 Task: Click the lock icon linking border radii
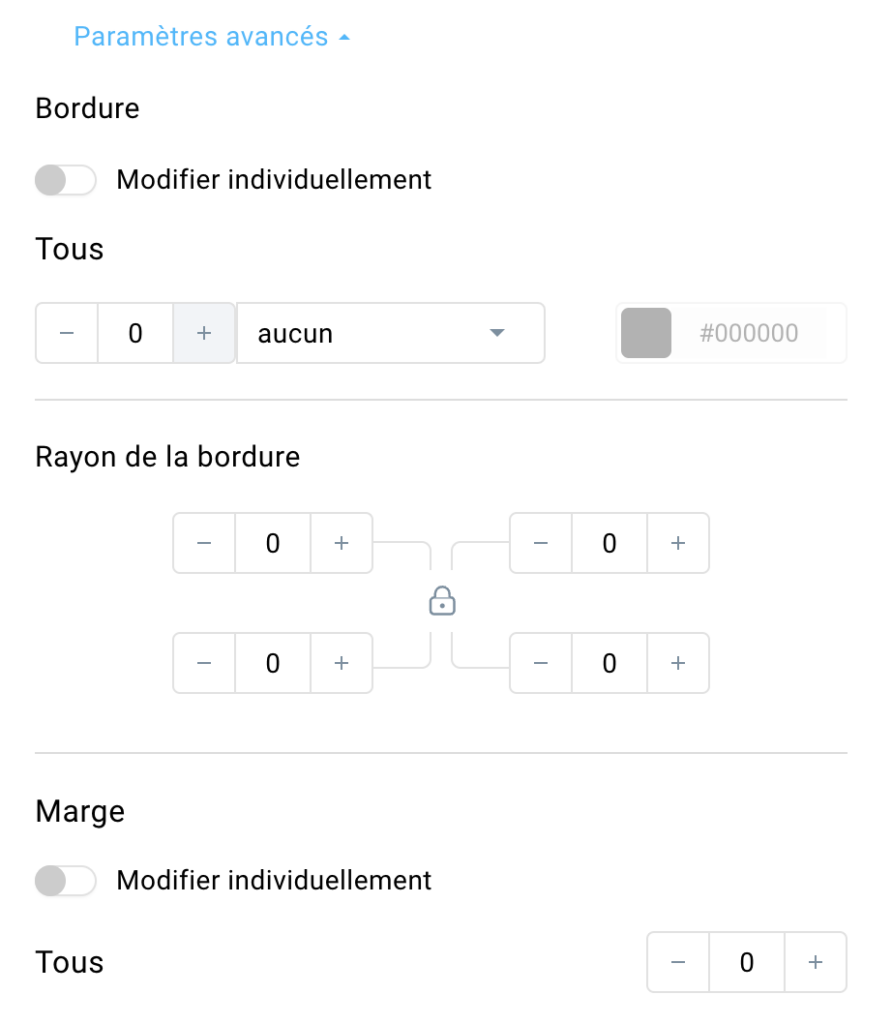click(442, 601)
